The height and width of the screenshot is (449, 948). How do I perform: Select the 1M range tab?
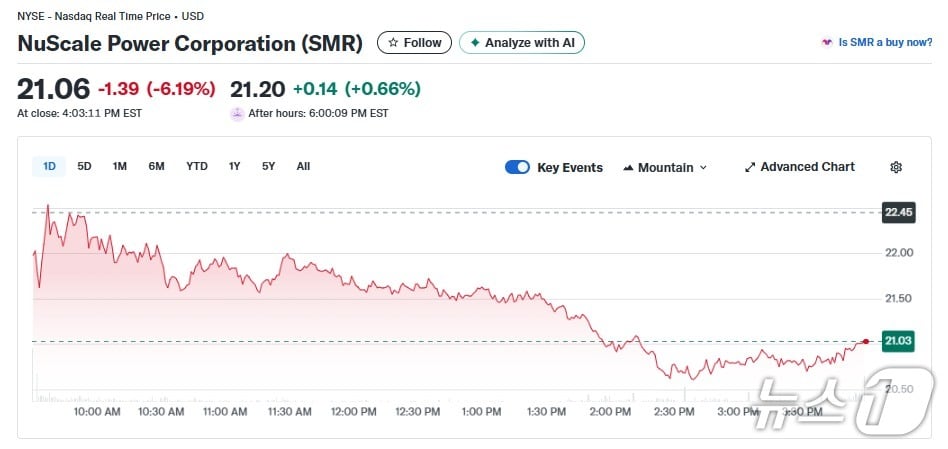[x=120, y=166]
